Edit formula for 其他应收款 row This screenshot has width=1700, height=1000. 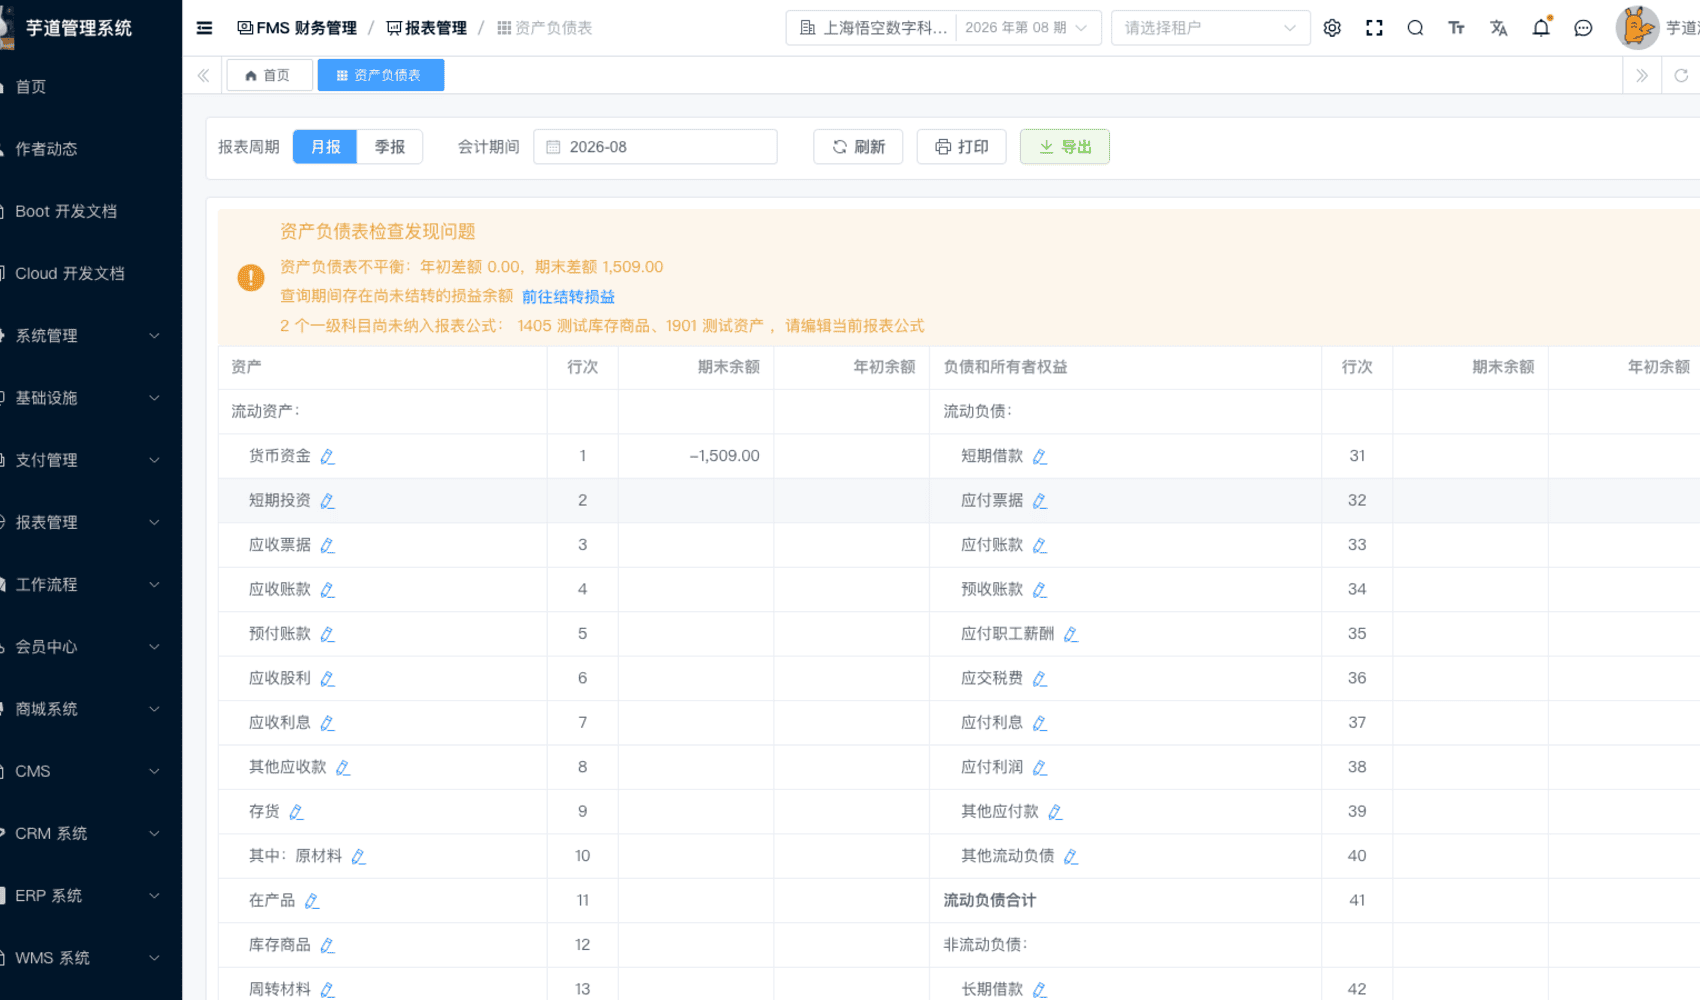pyautogui.click(x=343, y=768)
